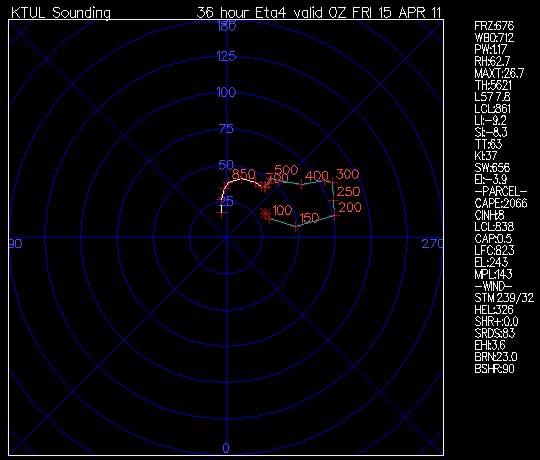Click the L57:7.8 lapse rate value
Viewport: 540px width, 460px height.
click(x=492, y=97)
